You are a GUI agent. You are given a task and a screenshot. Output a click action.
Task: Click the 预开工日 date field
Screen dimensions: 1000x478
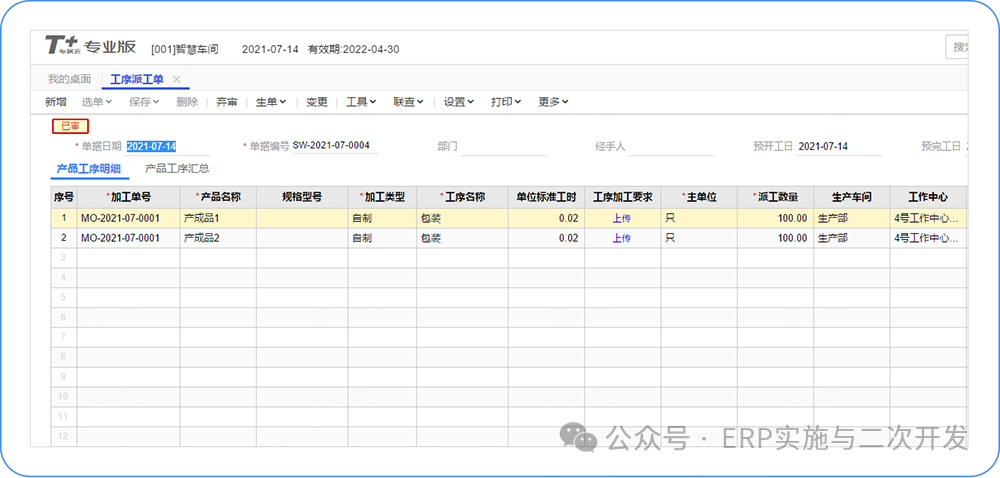838,147
